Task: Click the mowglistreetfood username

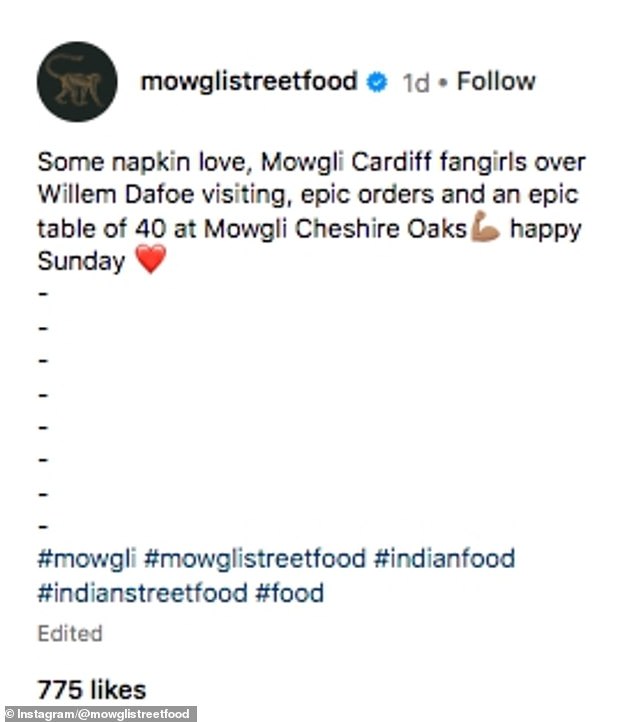Action: (x=249, y=82)
